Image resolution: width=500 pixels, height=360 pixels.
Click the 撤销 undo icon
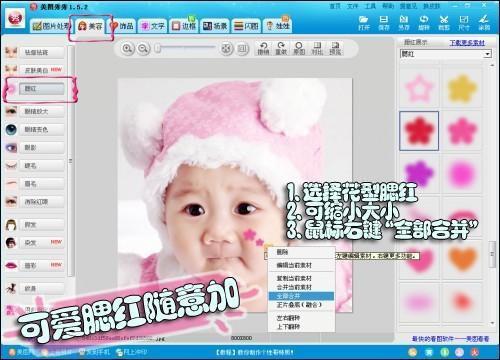(x=263, y=49)
